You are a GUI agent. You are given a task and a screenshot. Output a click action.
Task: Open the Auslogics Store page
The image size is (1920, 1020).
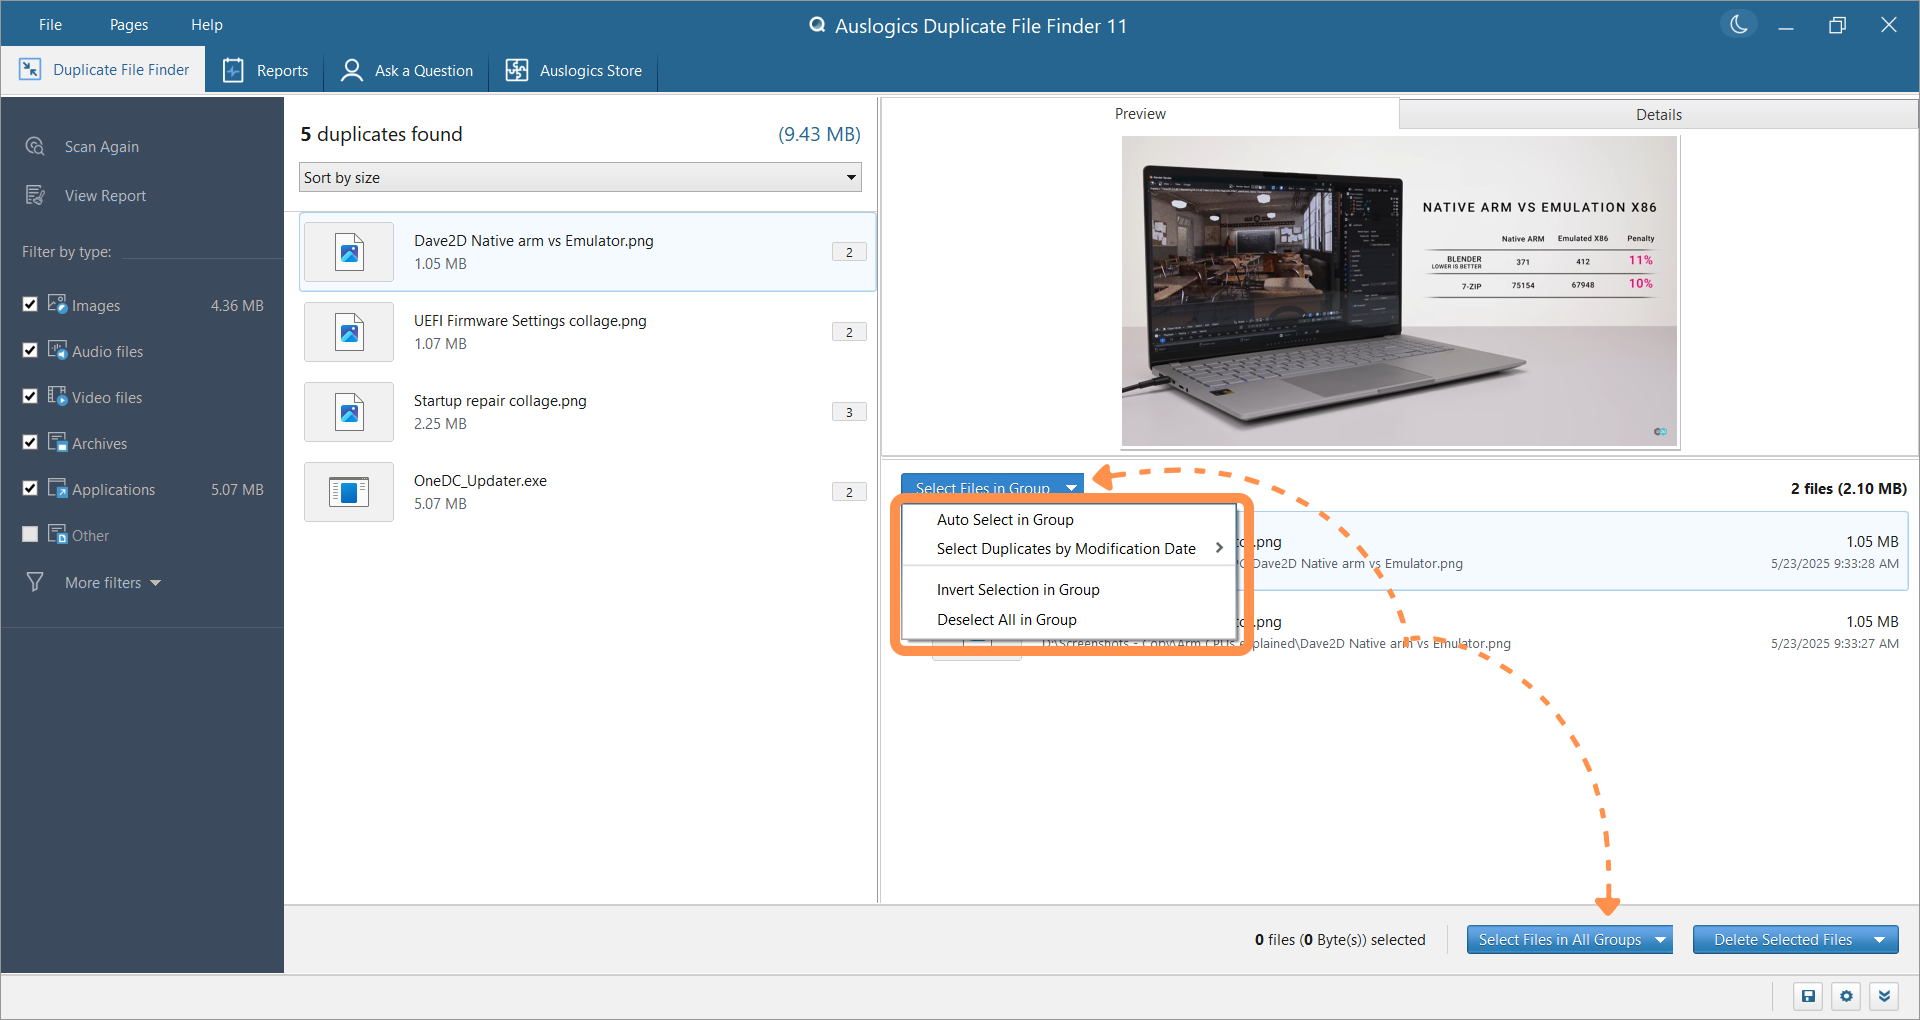tap(574, 71)
